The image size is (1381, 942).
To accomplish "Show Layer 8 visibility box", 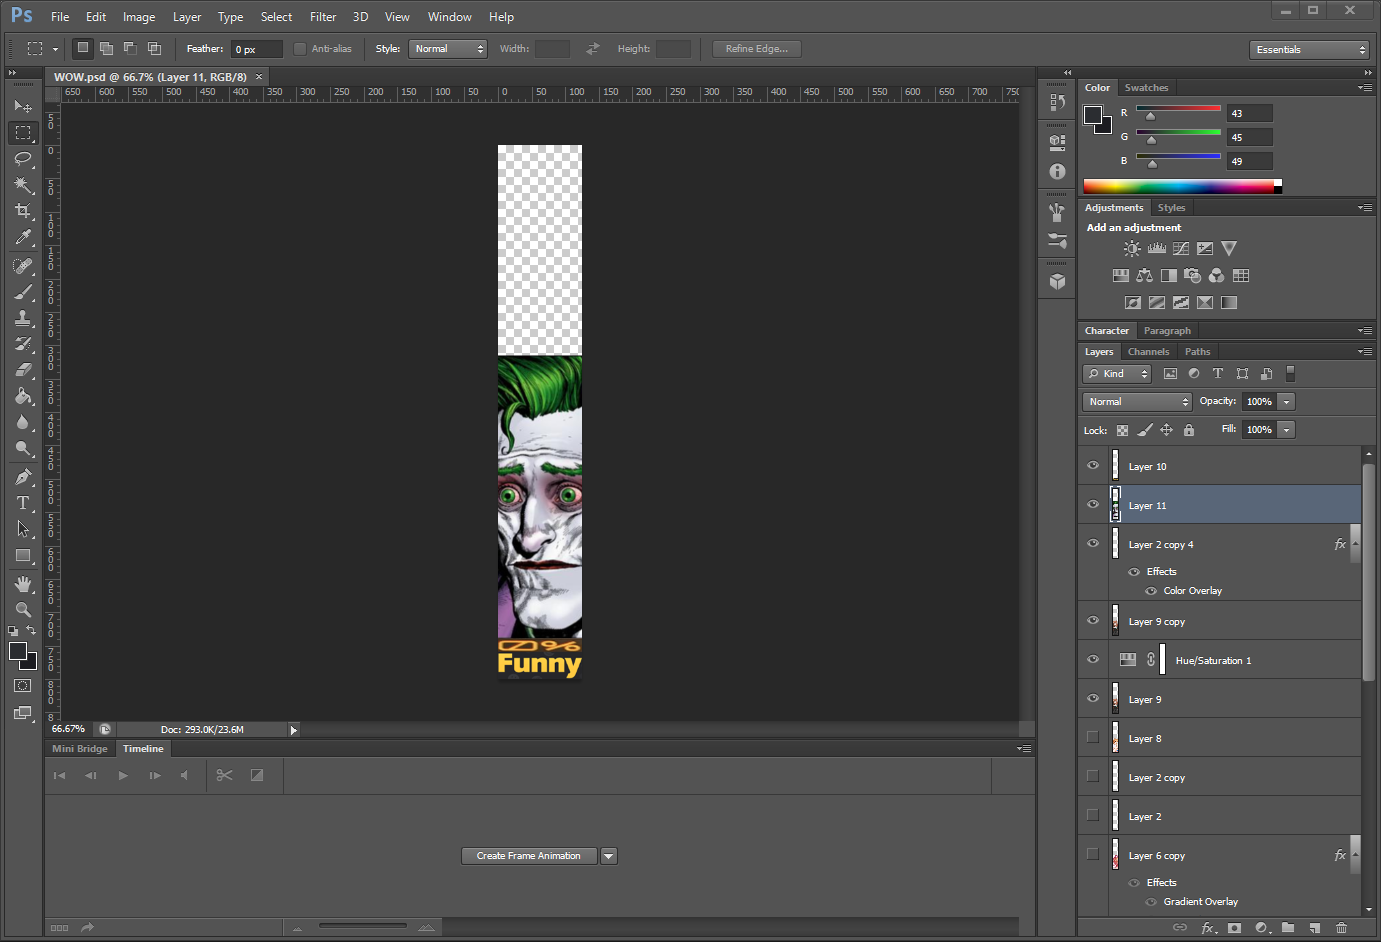I will pyautogui.click(x=1093, y=738).
